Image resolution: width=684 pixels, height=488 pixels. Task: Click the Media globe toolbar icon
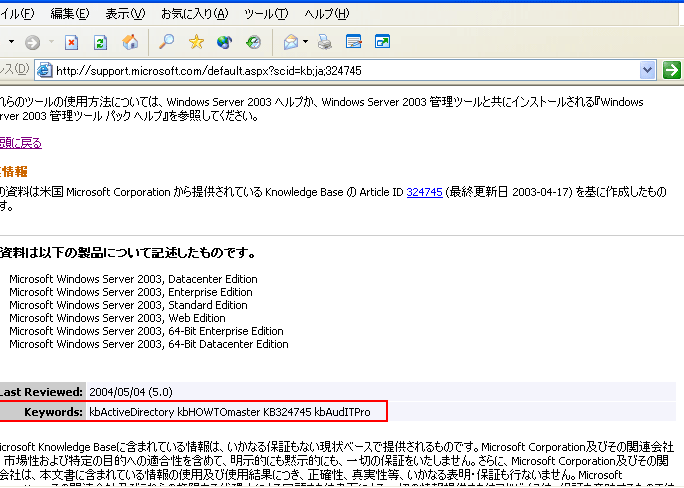coord(224,42)
